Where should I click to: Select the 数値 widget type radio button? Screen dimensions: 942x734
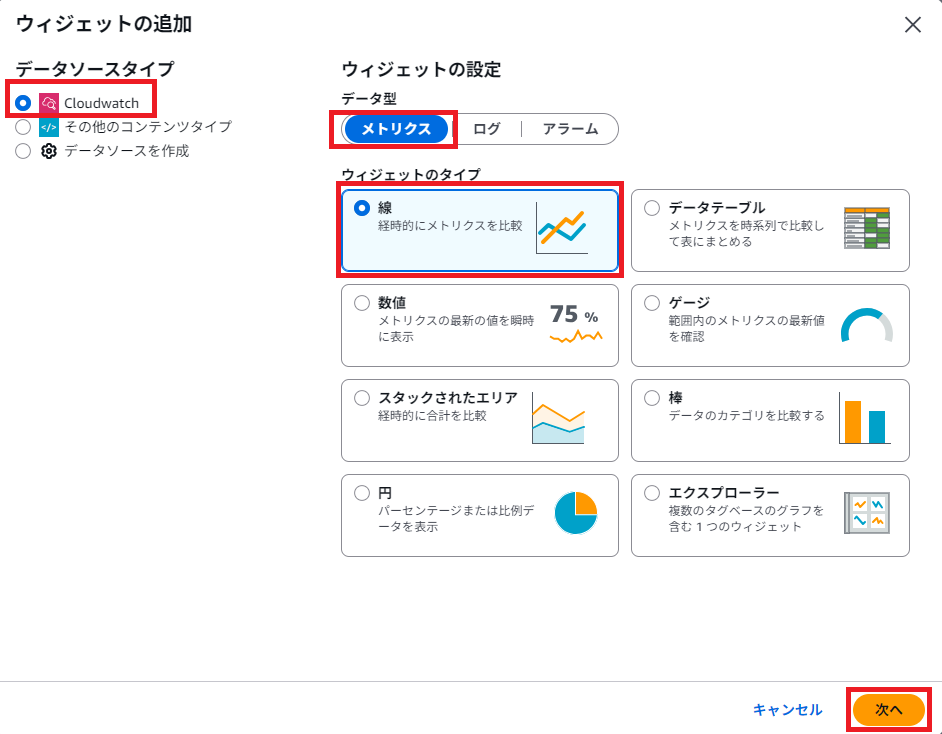click(362, 303)
